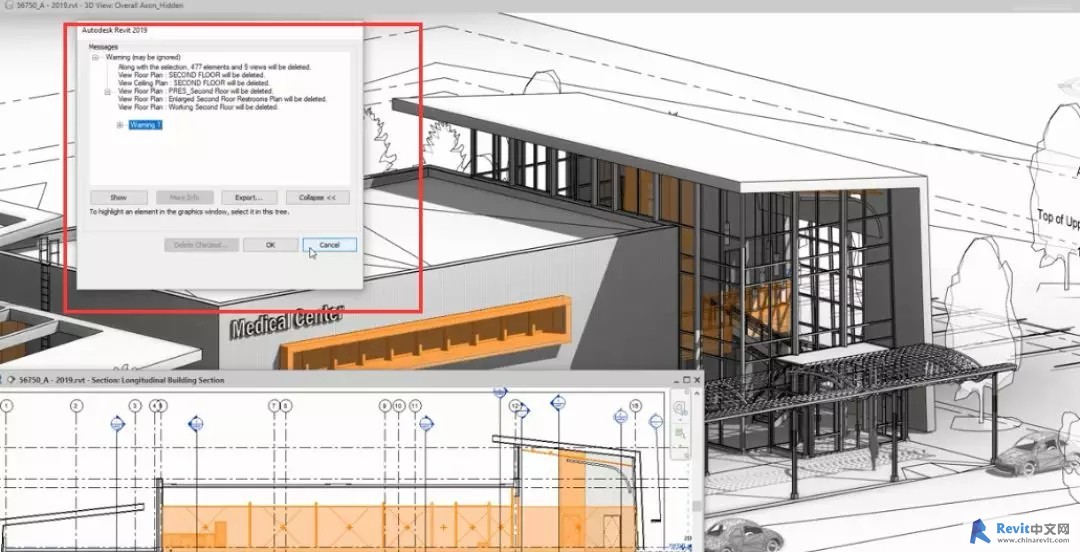
Task: Select grid bubble 15 in the section view
Action: pyautogui.click(x=635, y=406)
